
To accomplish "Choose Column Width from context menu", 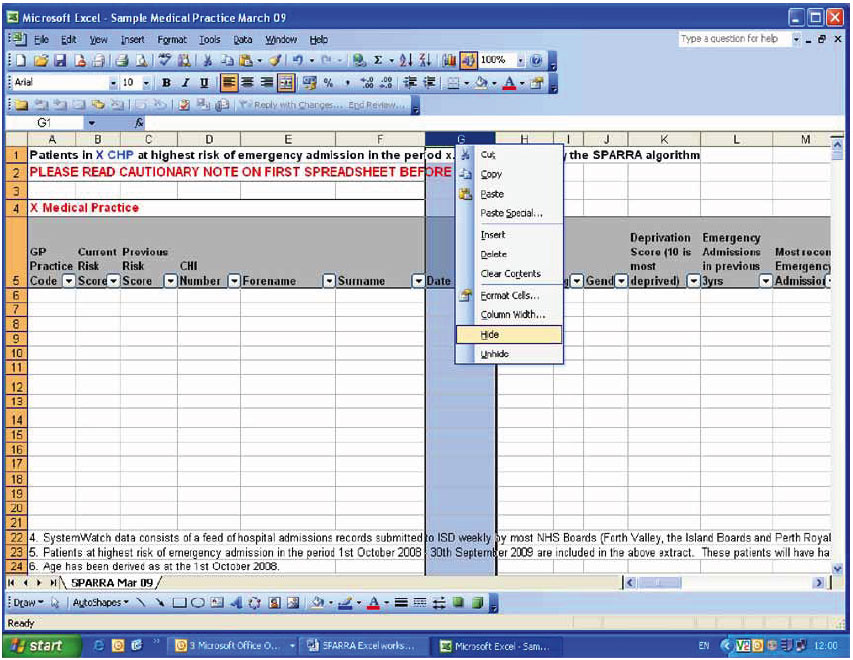I will point(509,314).
